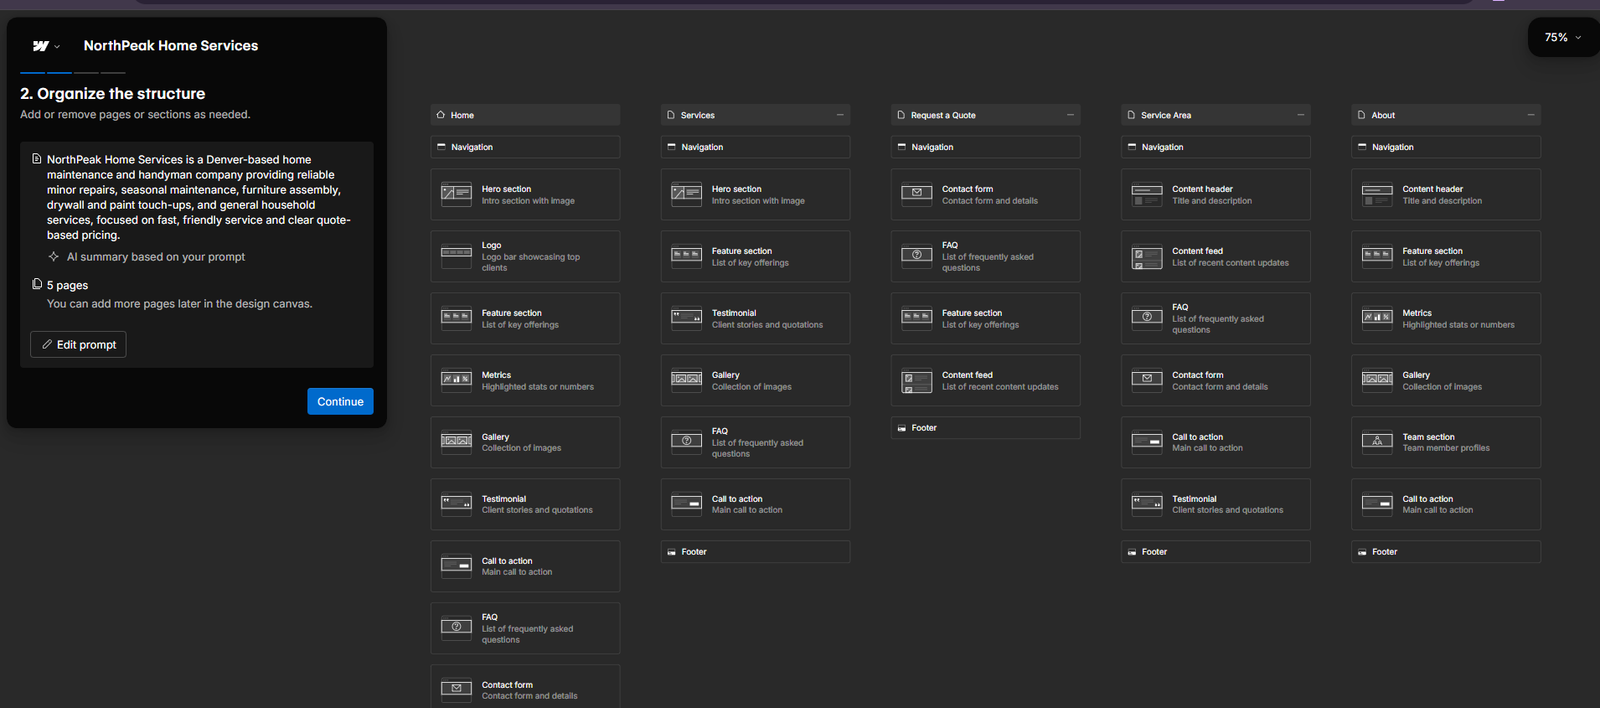
Task: Click the Edit prompt button
Action: tap(78, 344)
